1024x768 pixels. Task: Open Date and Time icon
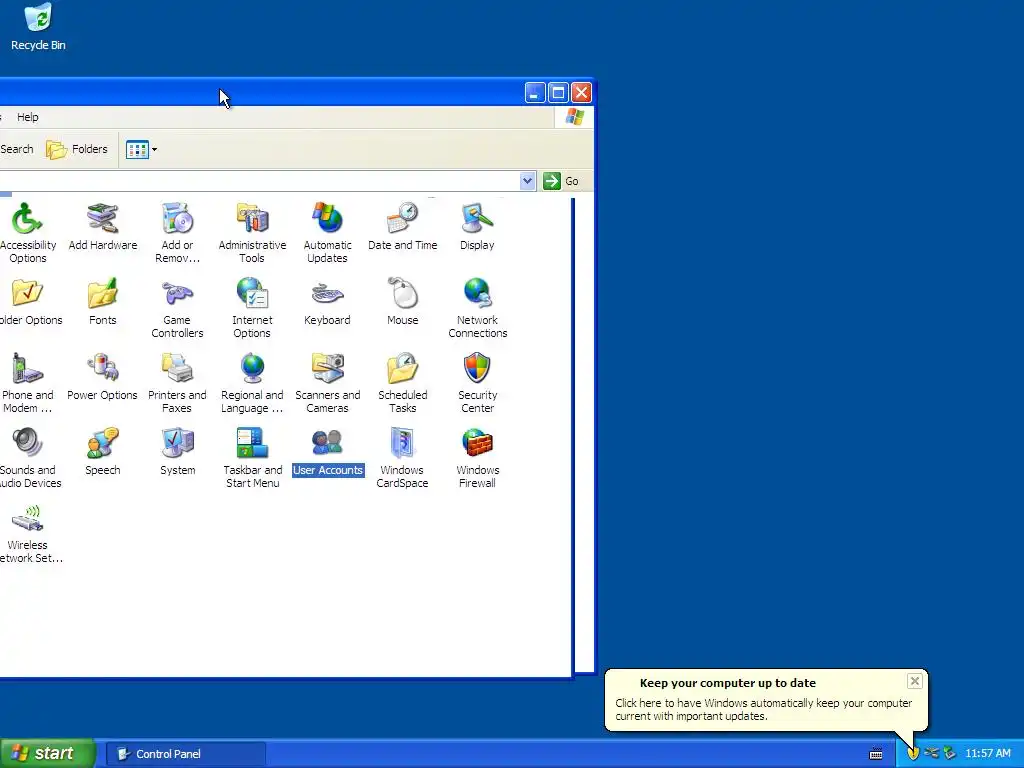[x=402, y=226]
